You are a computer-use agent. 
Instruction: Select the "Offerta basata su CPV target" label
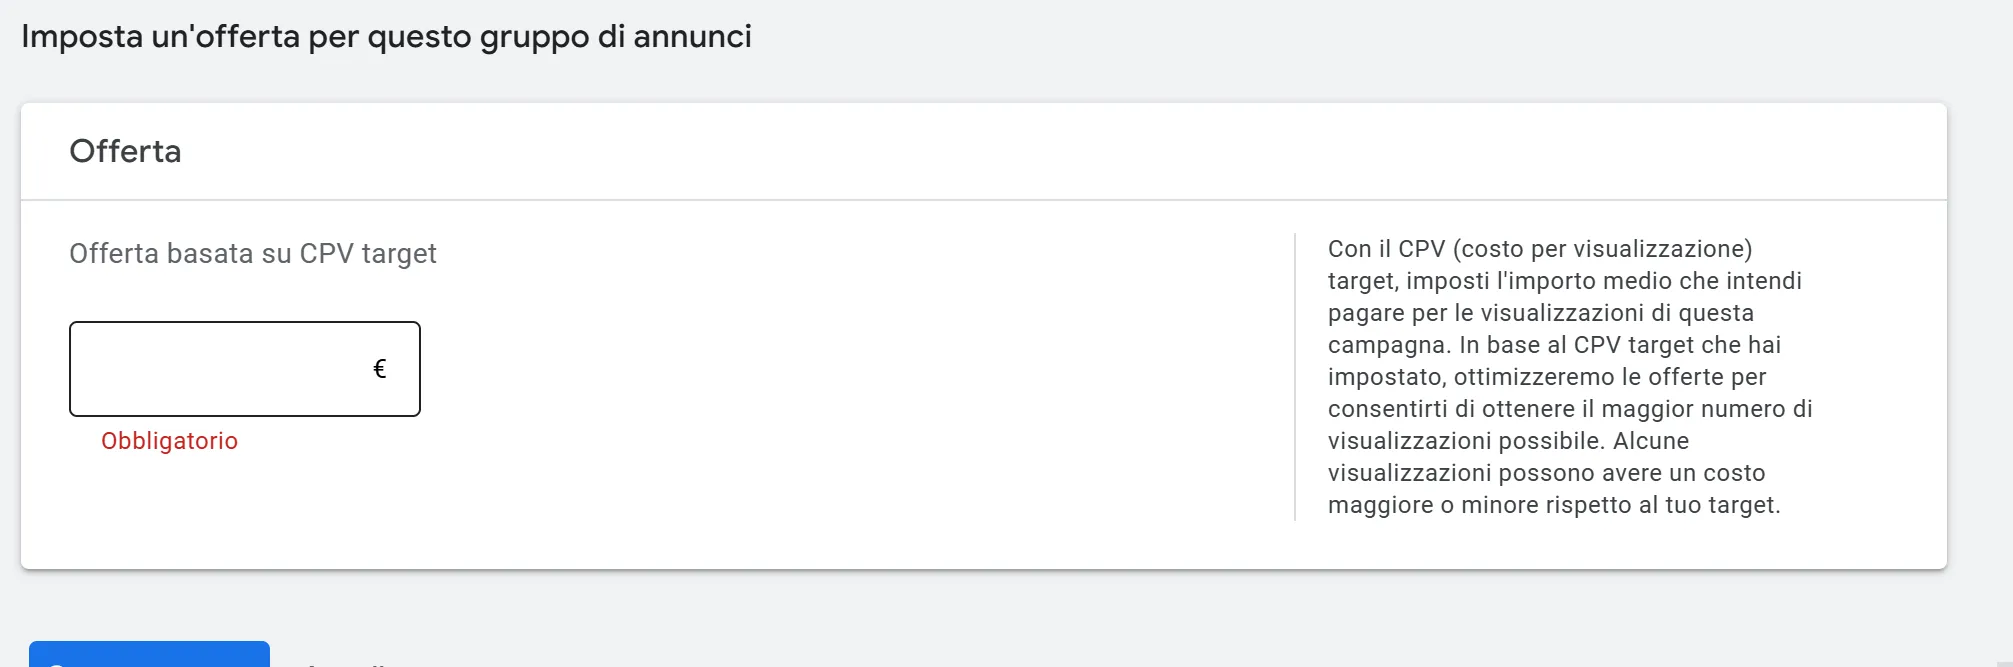[x=253, y=254]
